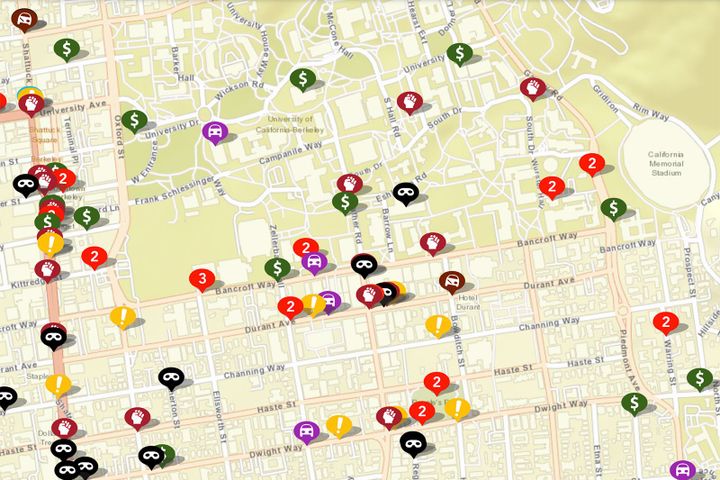The image size is (720, 480).
Task: Click the Oxford St label
Action: 119,136
